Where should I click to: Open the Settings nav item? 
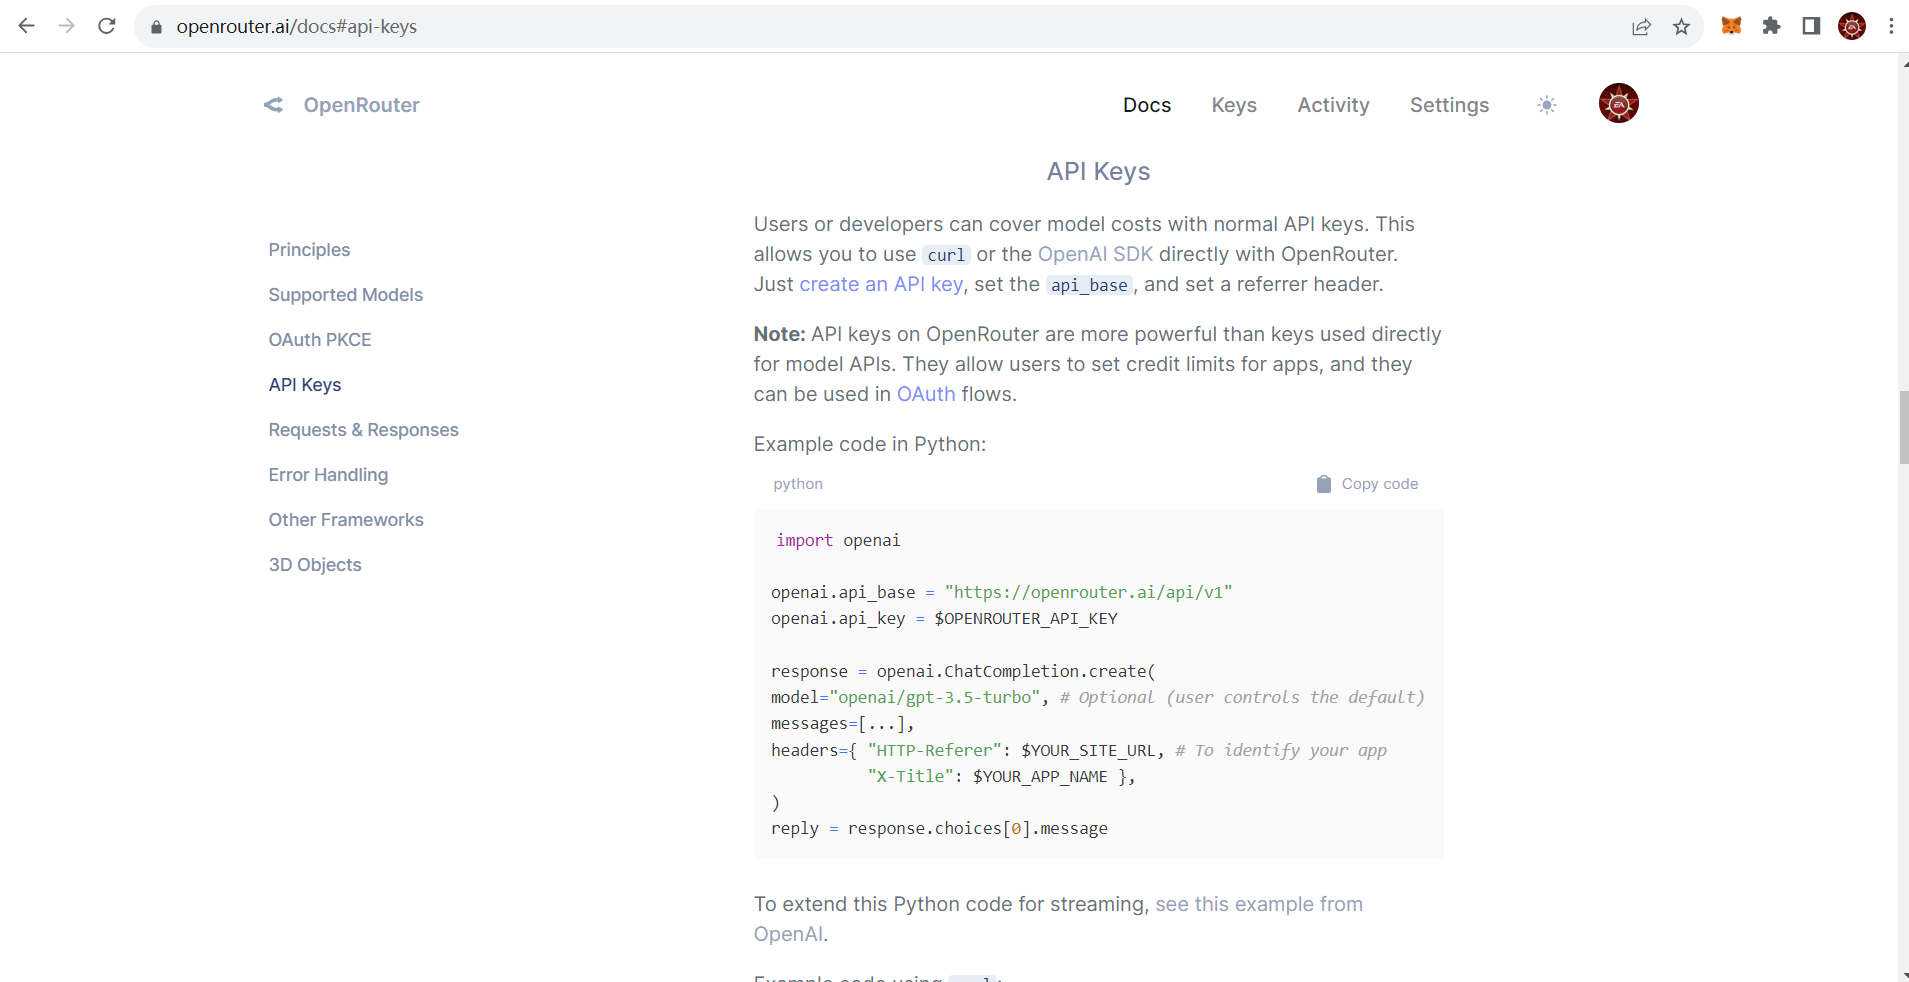coord(1449,105)
